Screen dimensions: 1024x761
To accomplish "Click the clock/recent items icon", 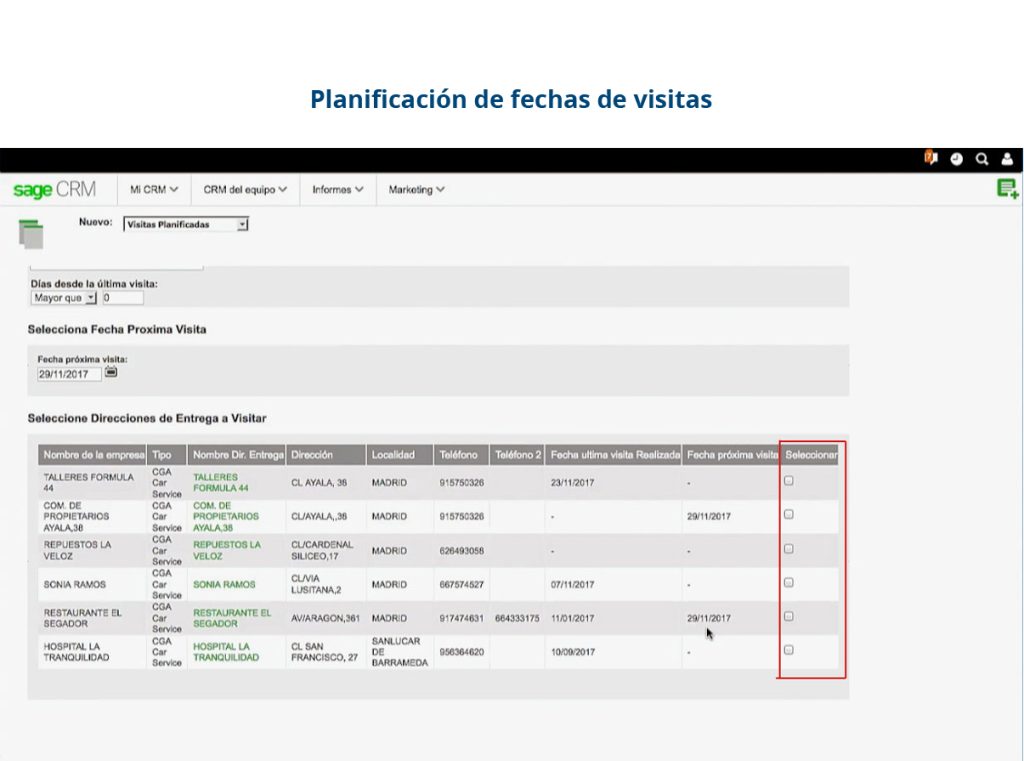I will 956,159.
